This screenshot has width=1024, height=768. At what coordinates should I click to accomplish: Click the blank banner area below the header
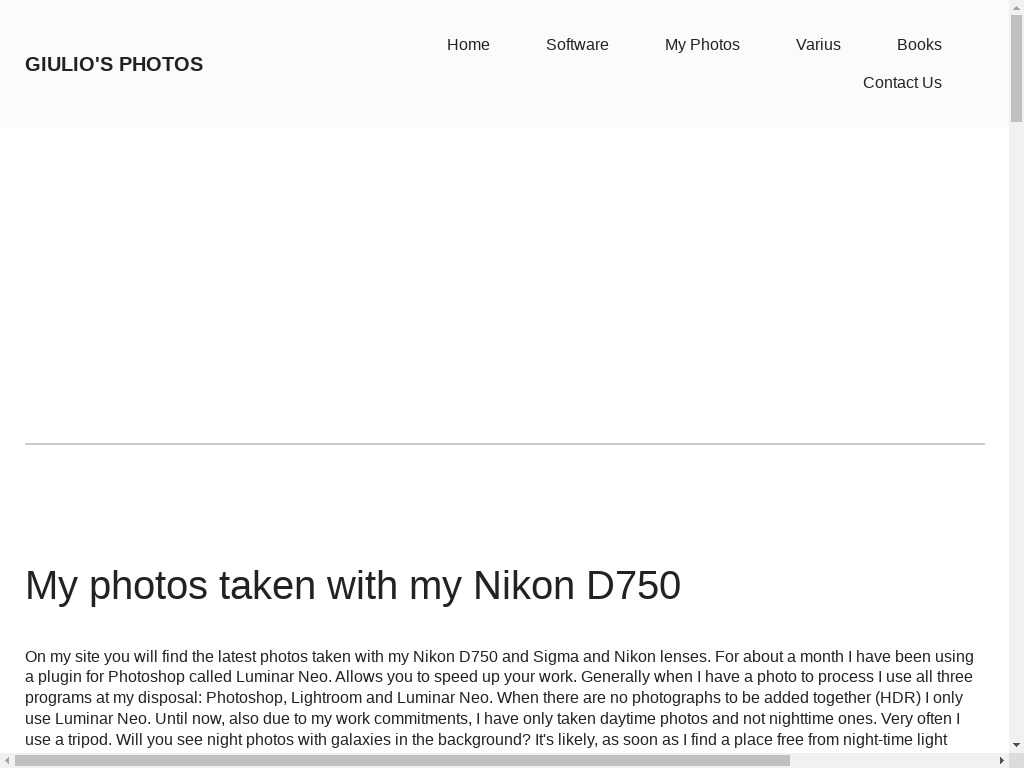pos(505,285)
